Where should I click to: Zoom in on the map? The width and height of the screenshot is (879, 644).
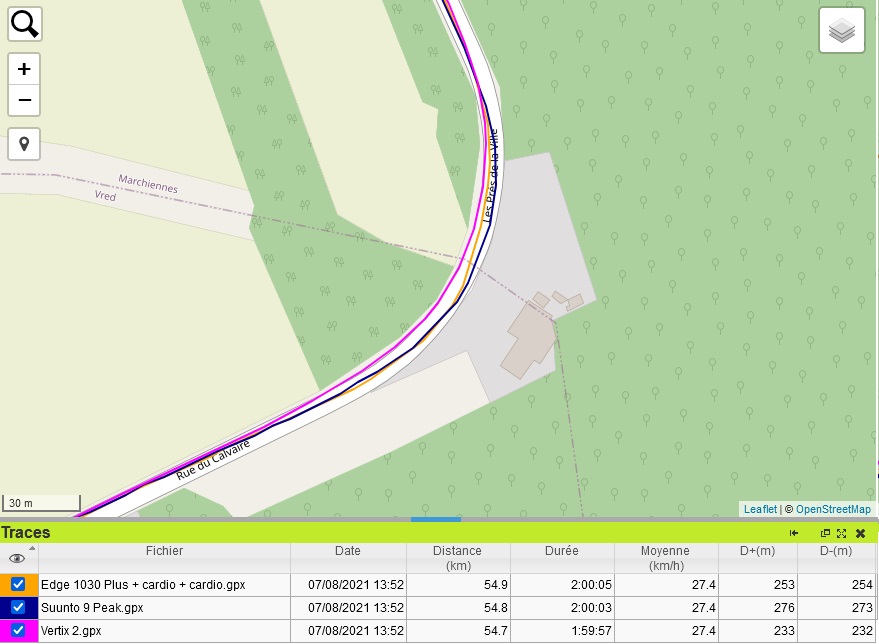click(24, 70)
